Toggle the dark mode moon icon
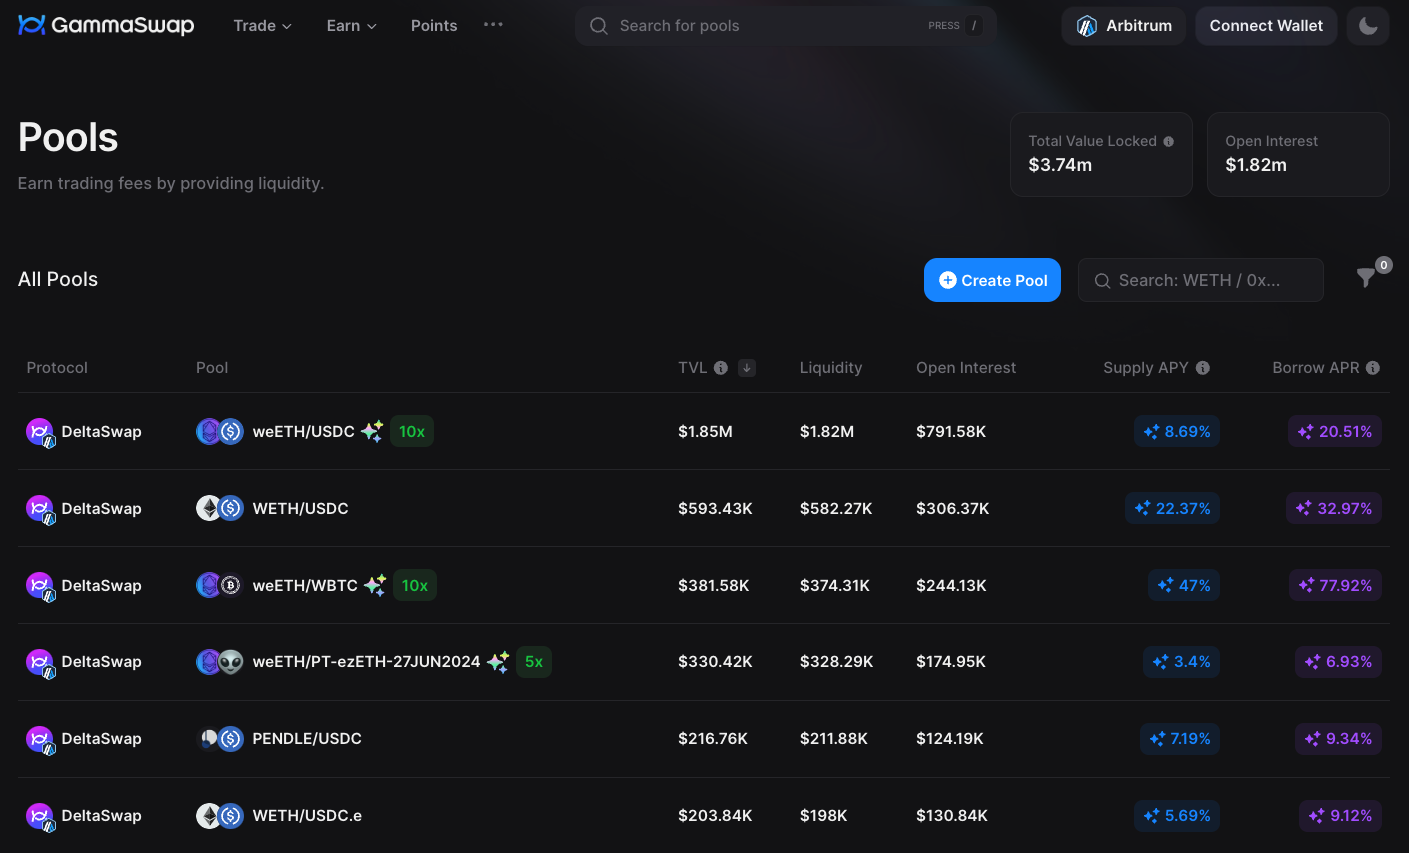The width and height of the screenshot is (1409, 853). [1367, 26]
